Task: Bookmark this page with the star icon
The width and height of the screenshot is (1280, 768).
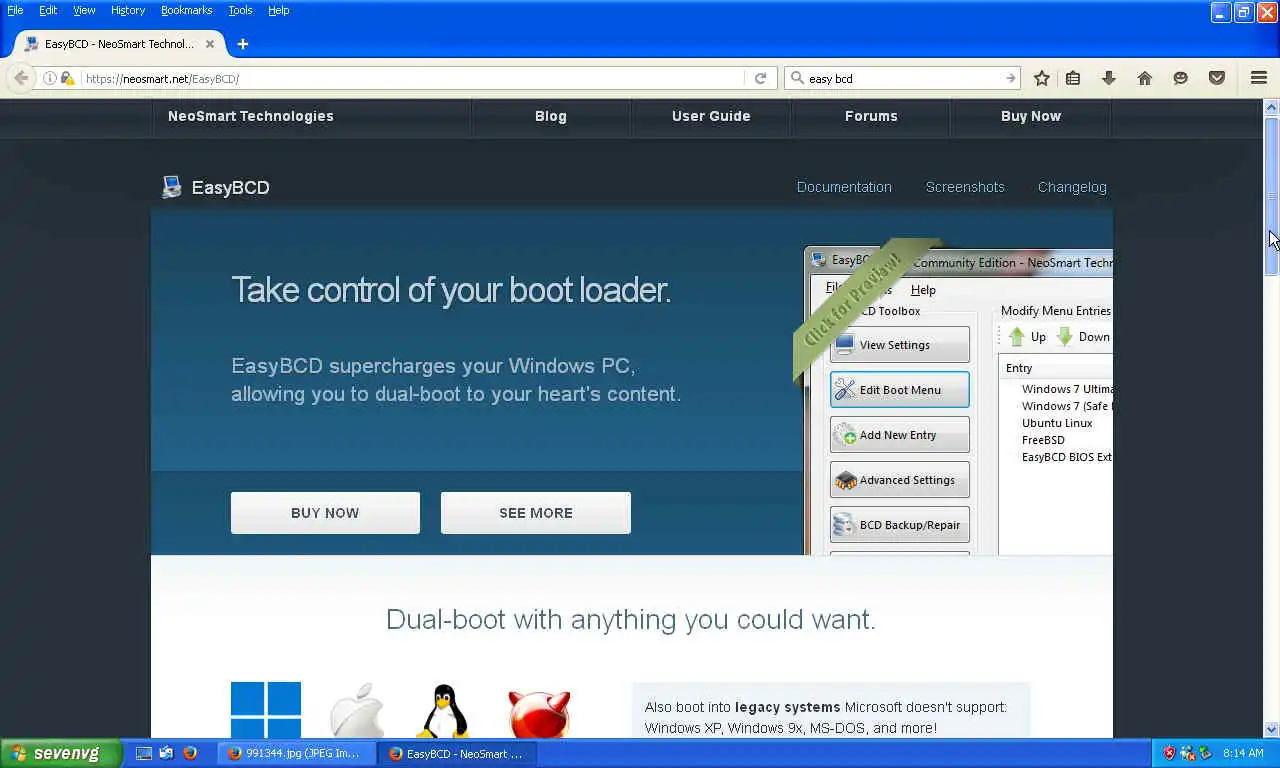Action: point(1042,78)
